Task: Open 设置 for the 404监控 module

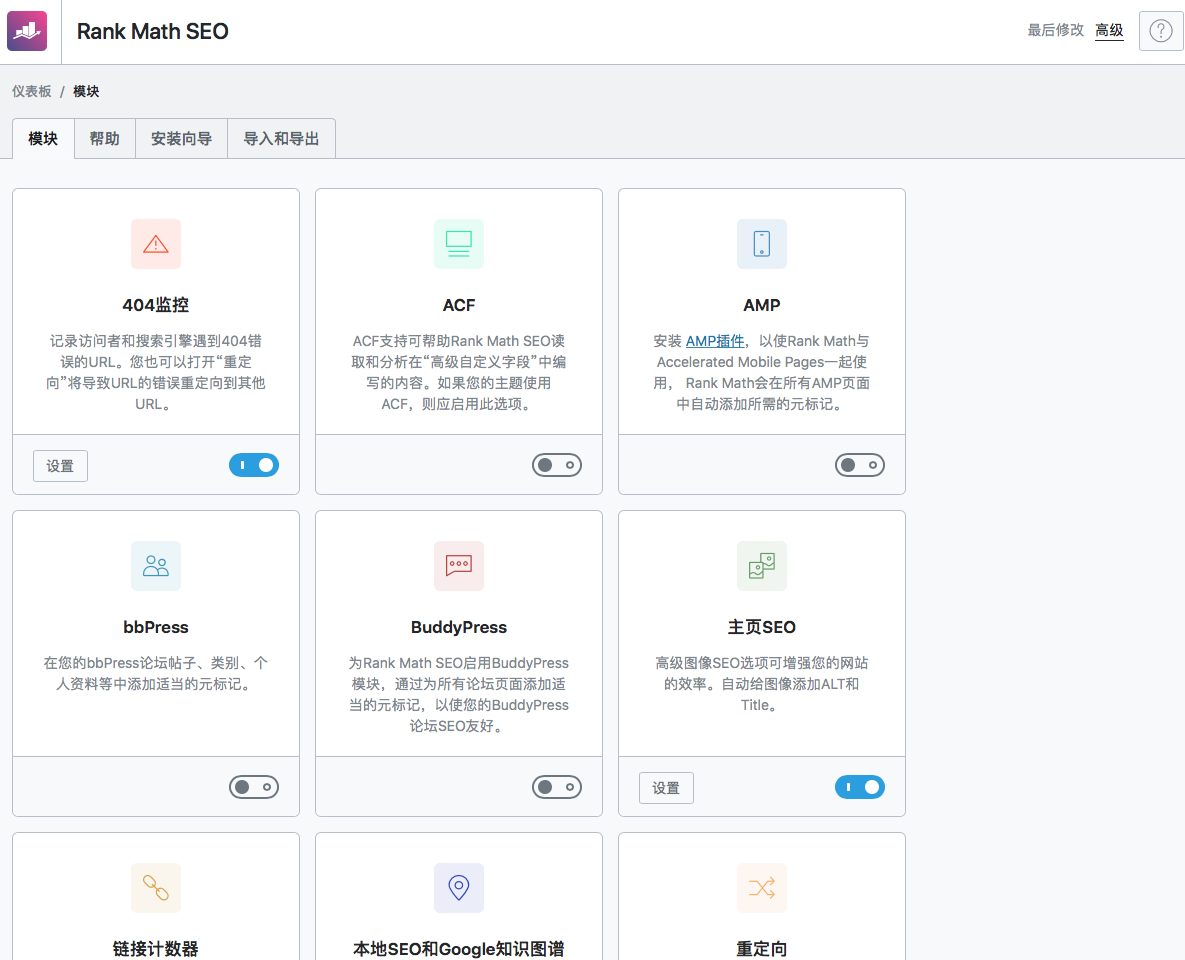Action: 60,466
